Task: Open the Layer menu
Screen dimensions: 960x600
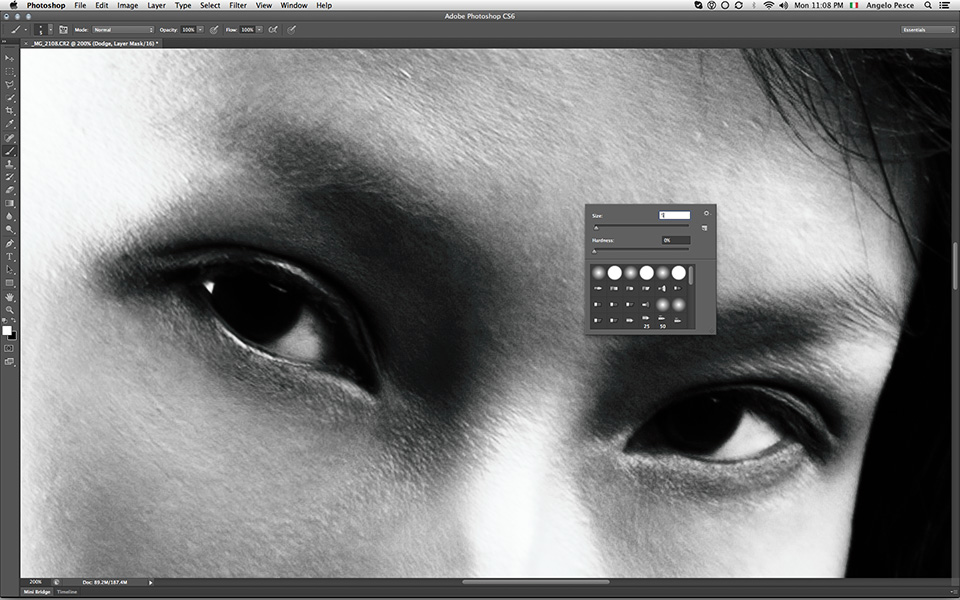Action: [x=157, y=5]
